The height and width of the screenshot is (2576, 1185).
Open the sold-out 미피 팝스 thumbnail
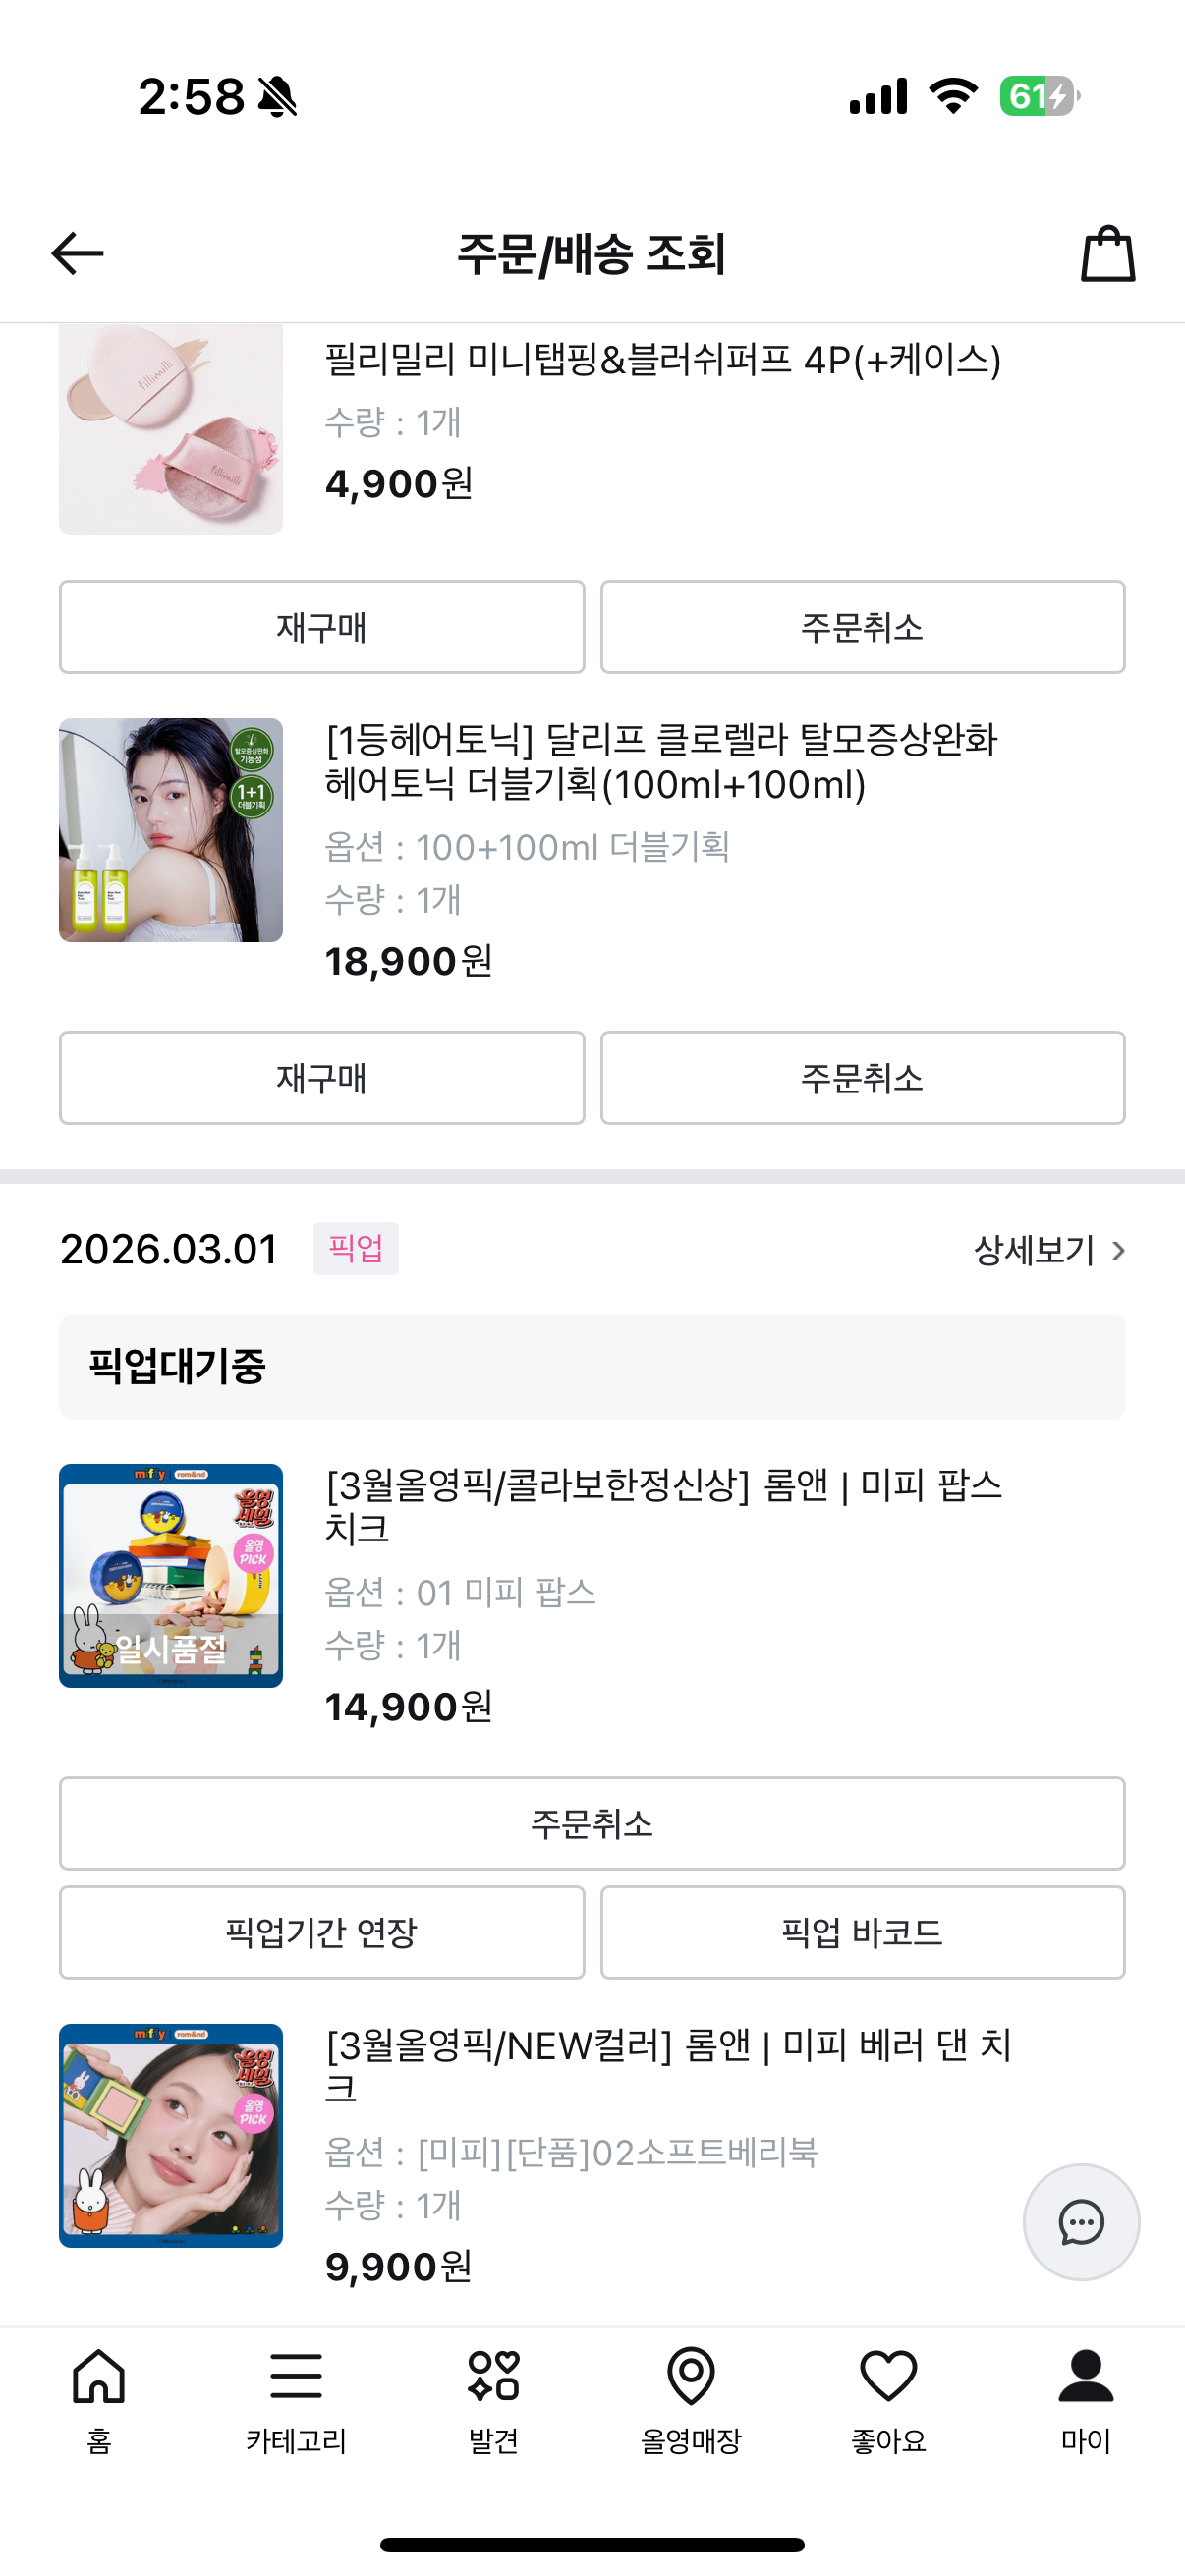171,1576
